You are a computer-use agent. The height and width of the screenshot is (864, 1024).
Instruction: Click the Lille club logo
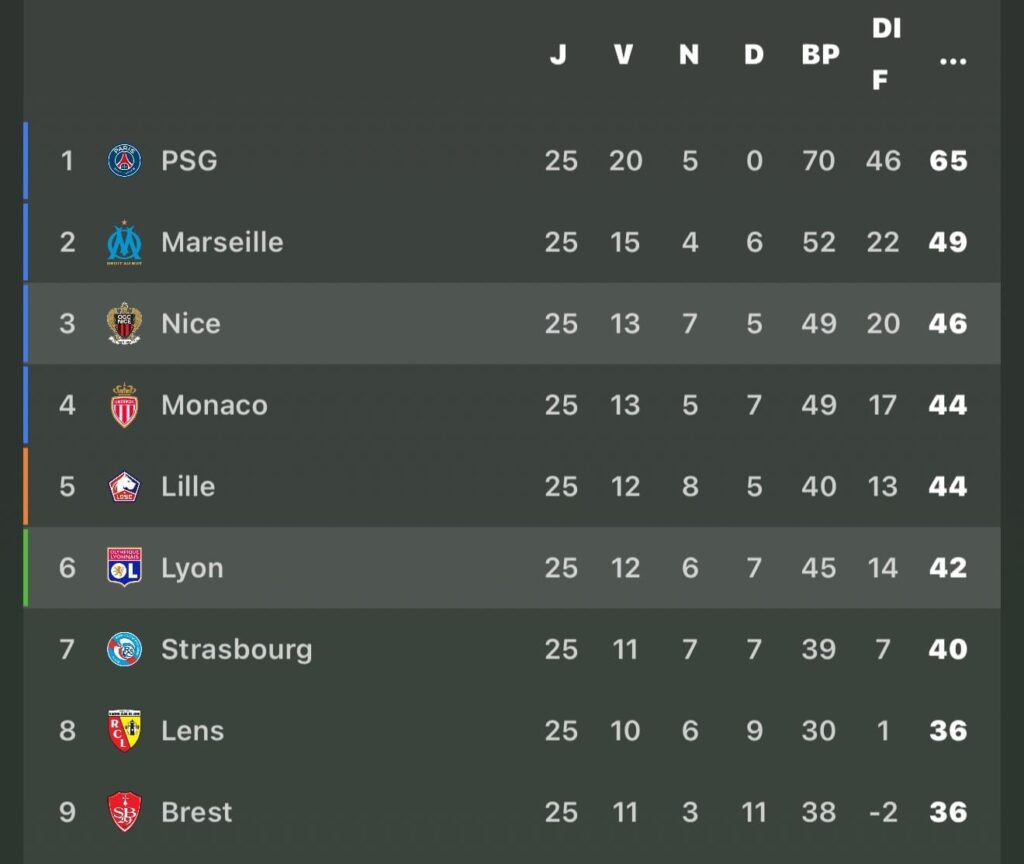coord(124,487)
